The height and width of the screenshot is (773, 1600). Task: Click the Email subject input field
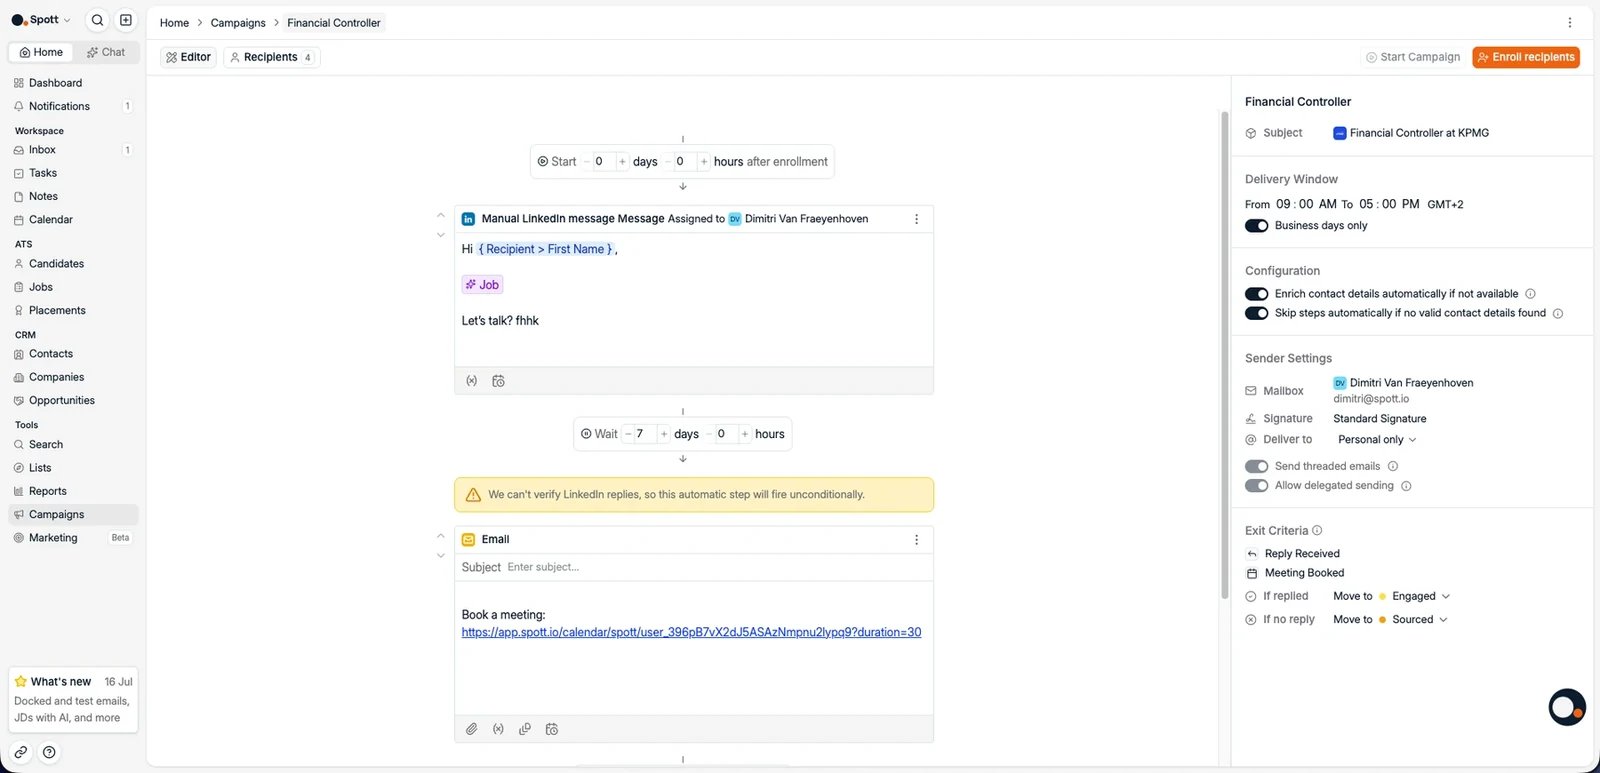point(715,567)
